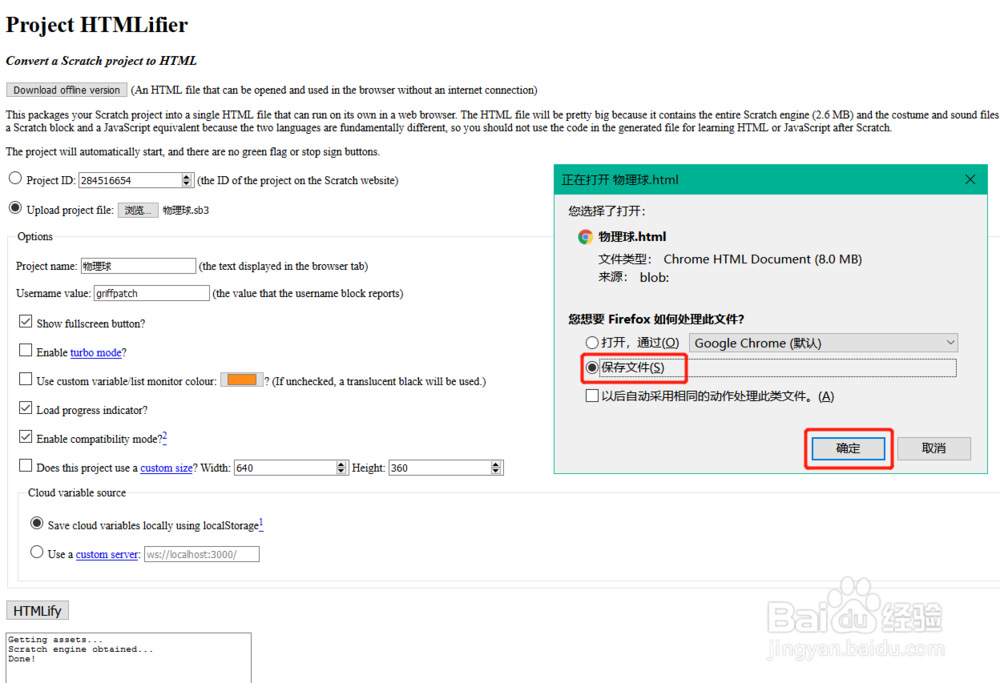This screenshot has width=1000, height=683.
Task: Click the 浏览... browse file button
Action: [138, 210]
